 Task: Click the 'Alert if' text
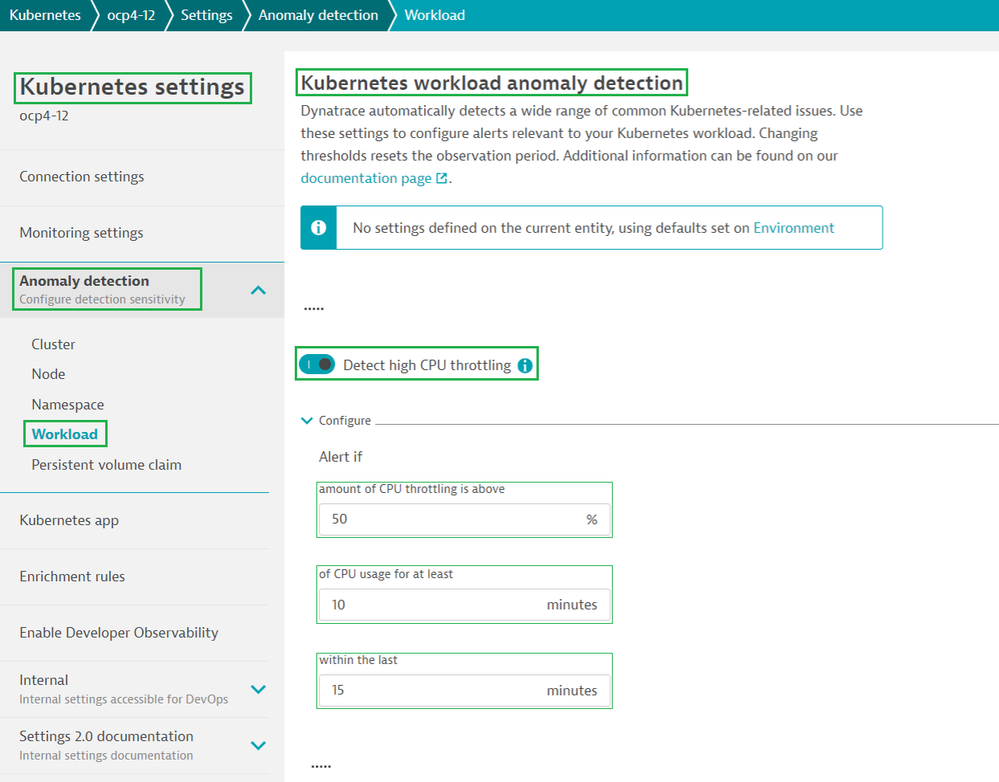[340, 457]
